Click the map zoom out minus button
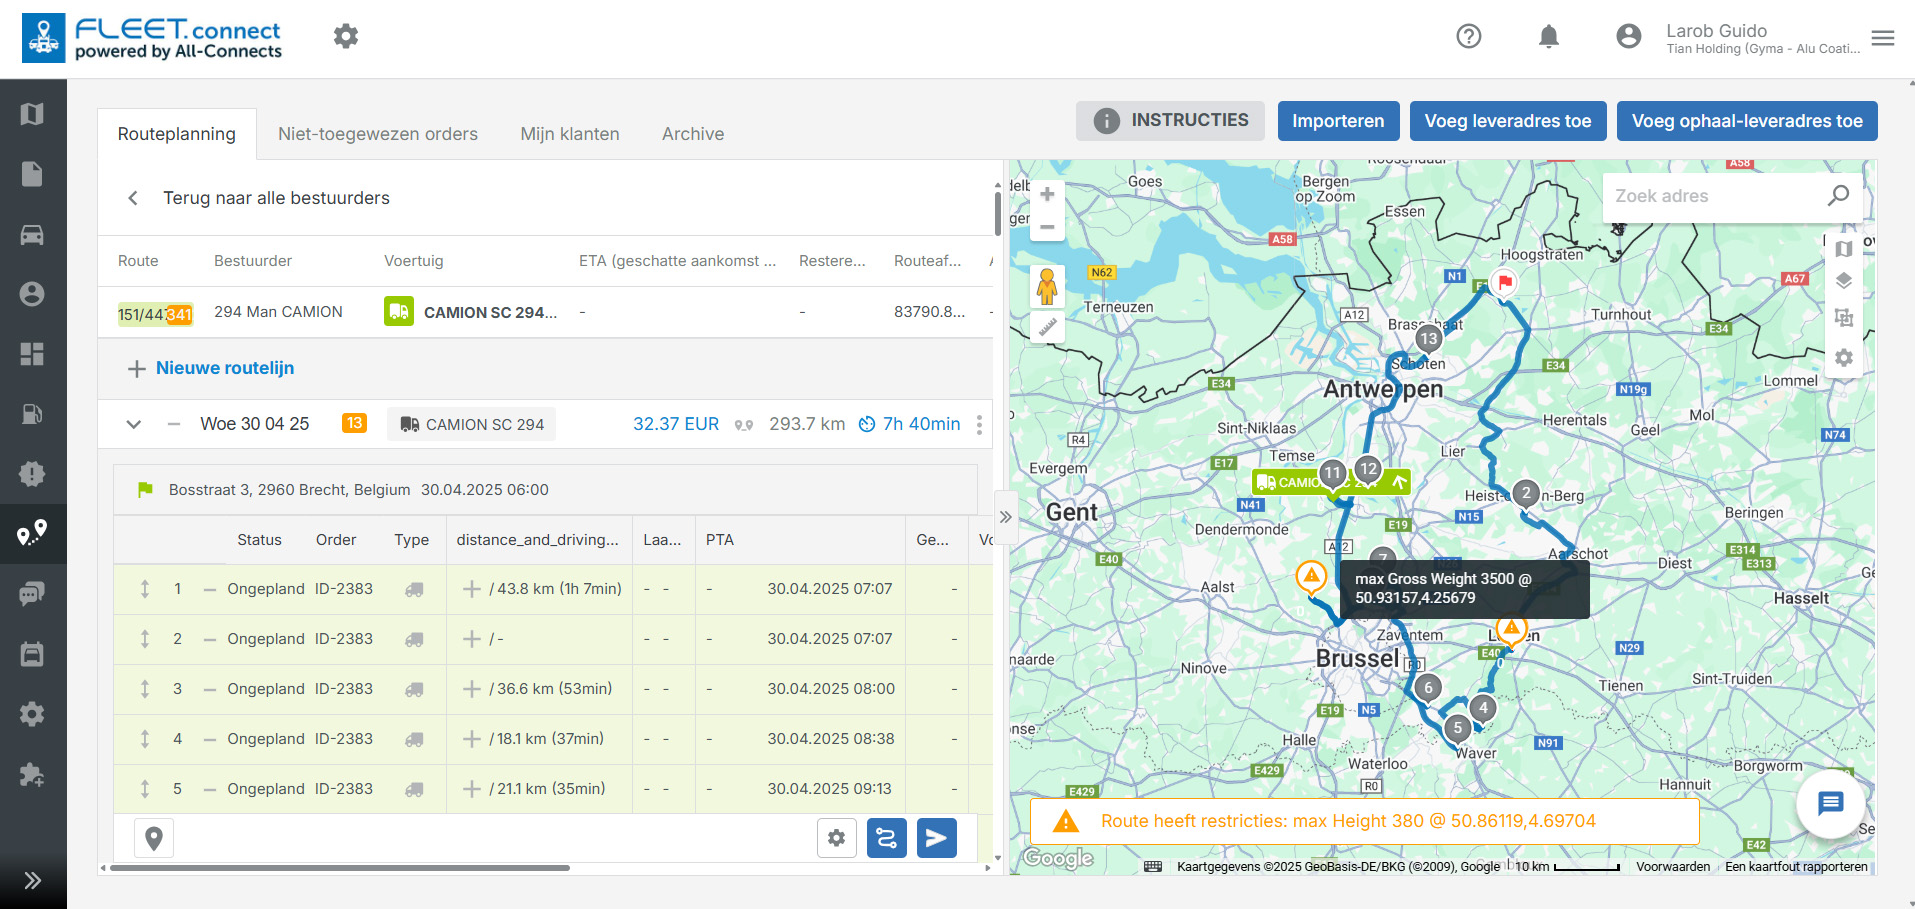Image resolution: width=1915 pixels, height=909 pixels. pyautogui.click(x=1047, y=227)
